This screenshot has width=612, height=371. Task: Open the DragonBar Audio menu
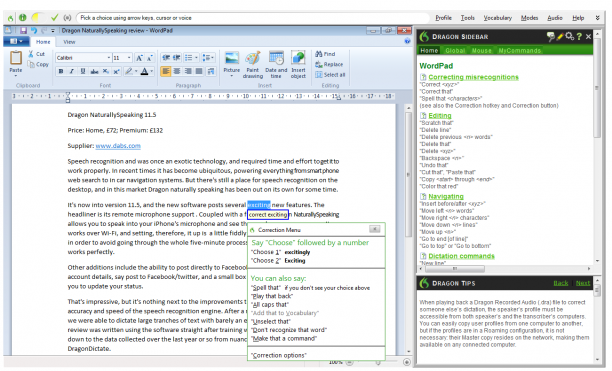(x=555, y=18)
